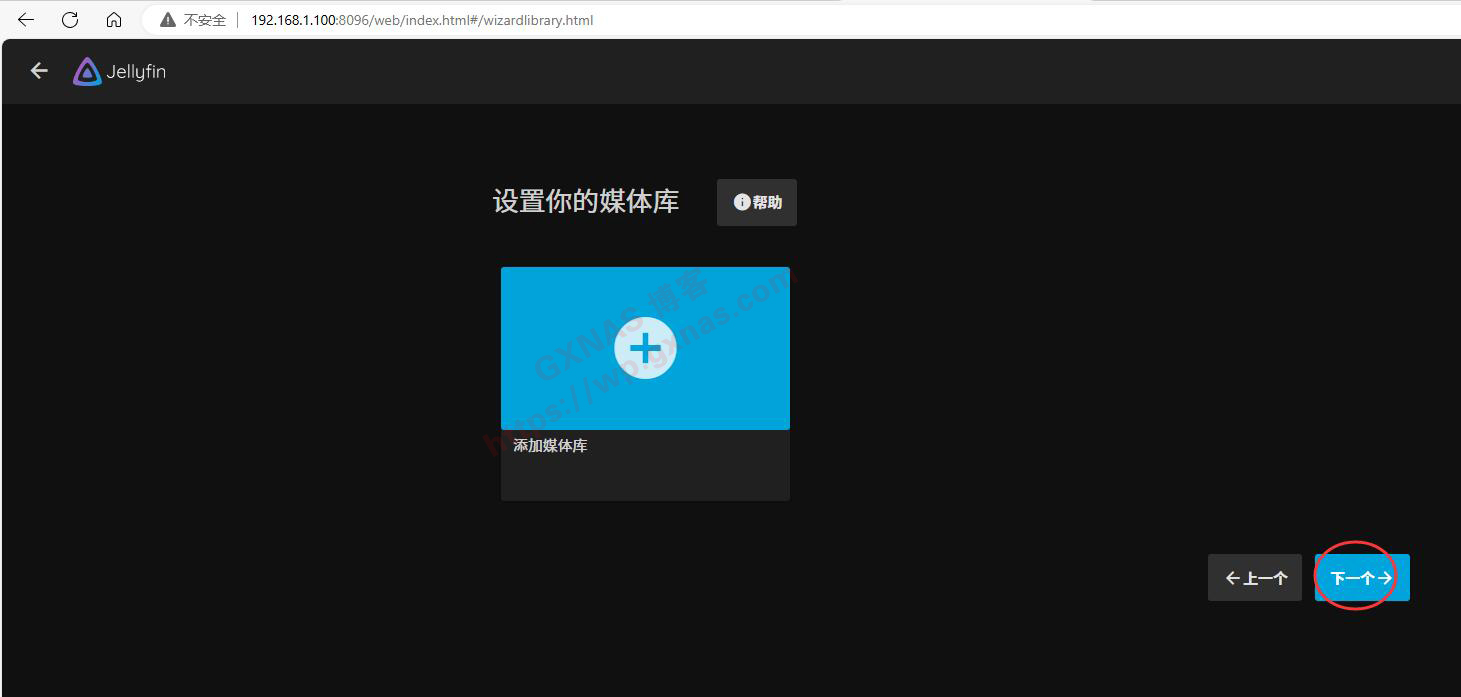Click the Jellyfin brand name text

136,72
